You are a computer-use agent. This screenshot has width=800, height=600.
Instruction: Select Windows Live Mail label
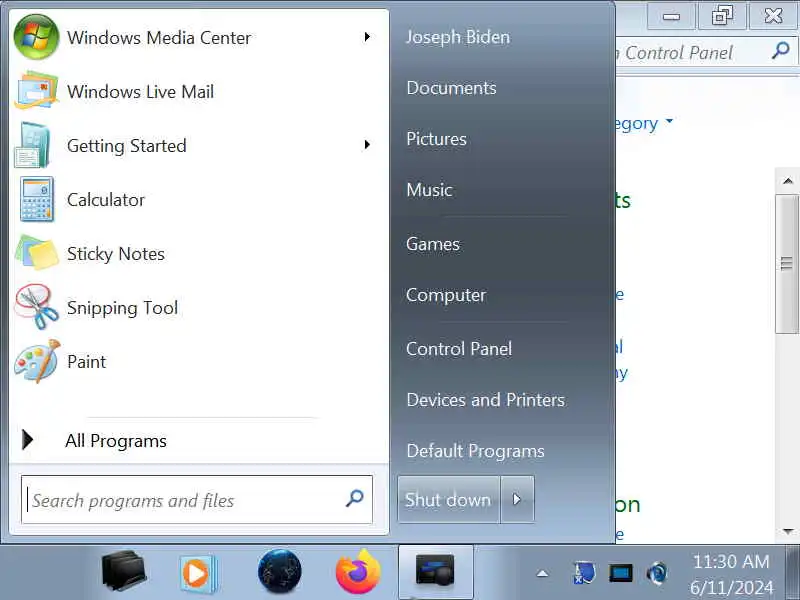click(x=140, y=91)
